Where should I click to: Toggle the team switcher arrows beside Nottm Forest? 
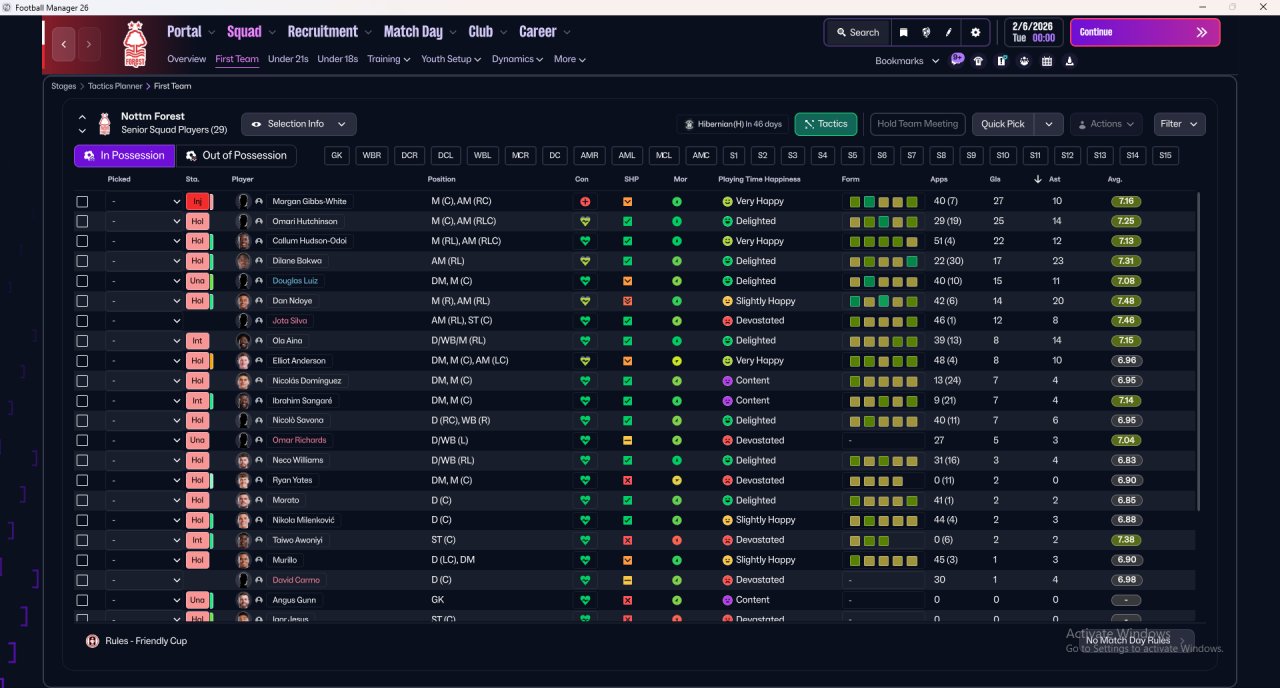tap(82, 124)
